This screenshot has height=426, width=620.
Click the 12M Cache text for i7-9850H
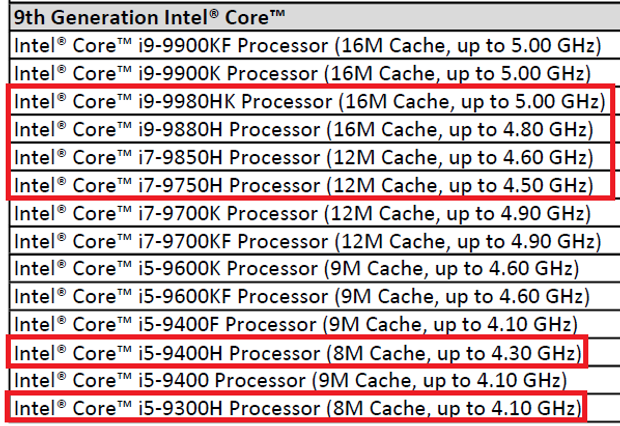[388, 157]
